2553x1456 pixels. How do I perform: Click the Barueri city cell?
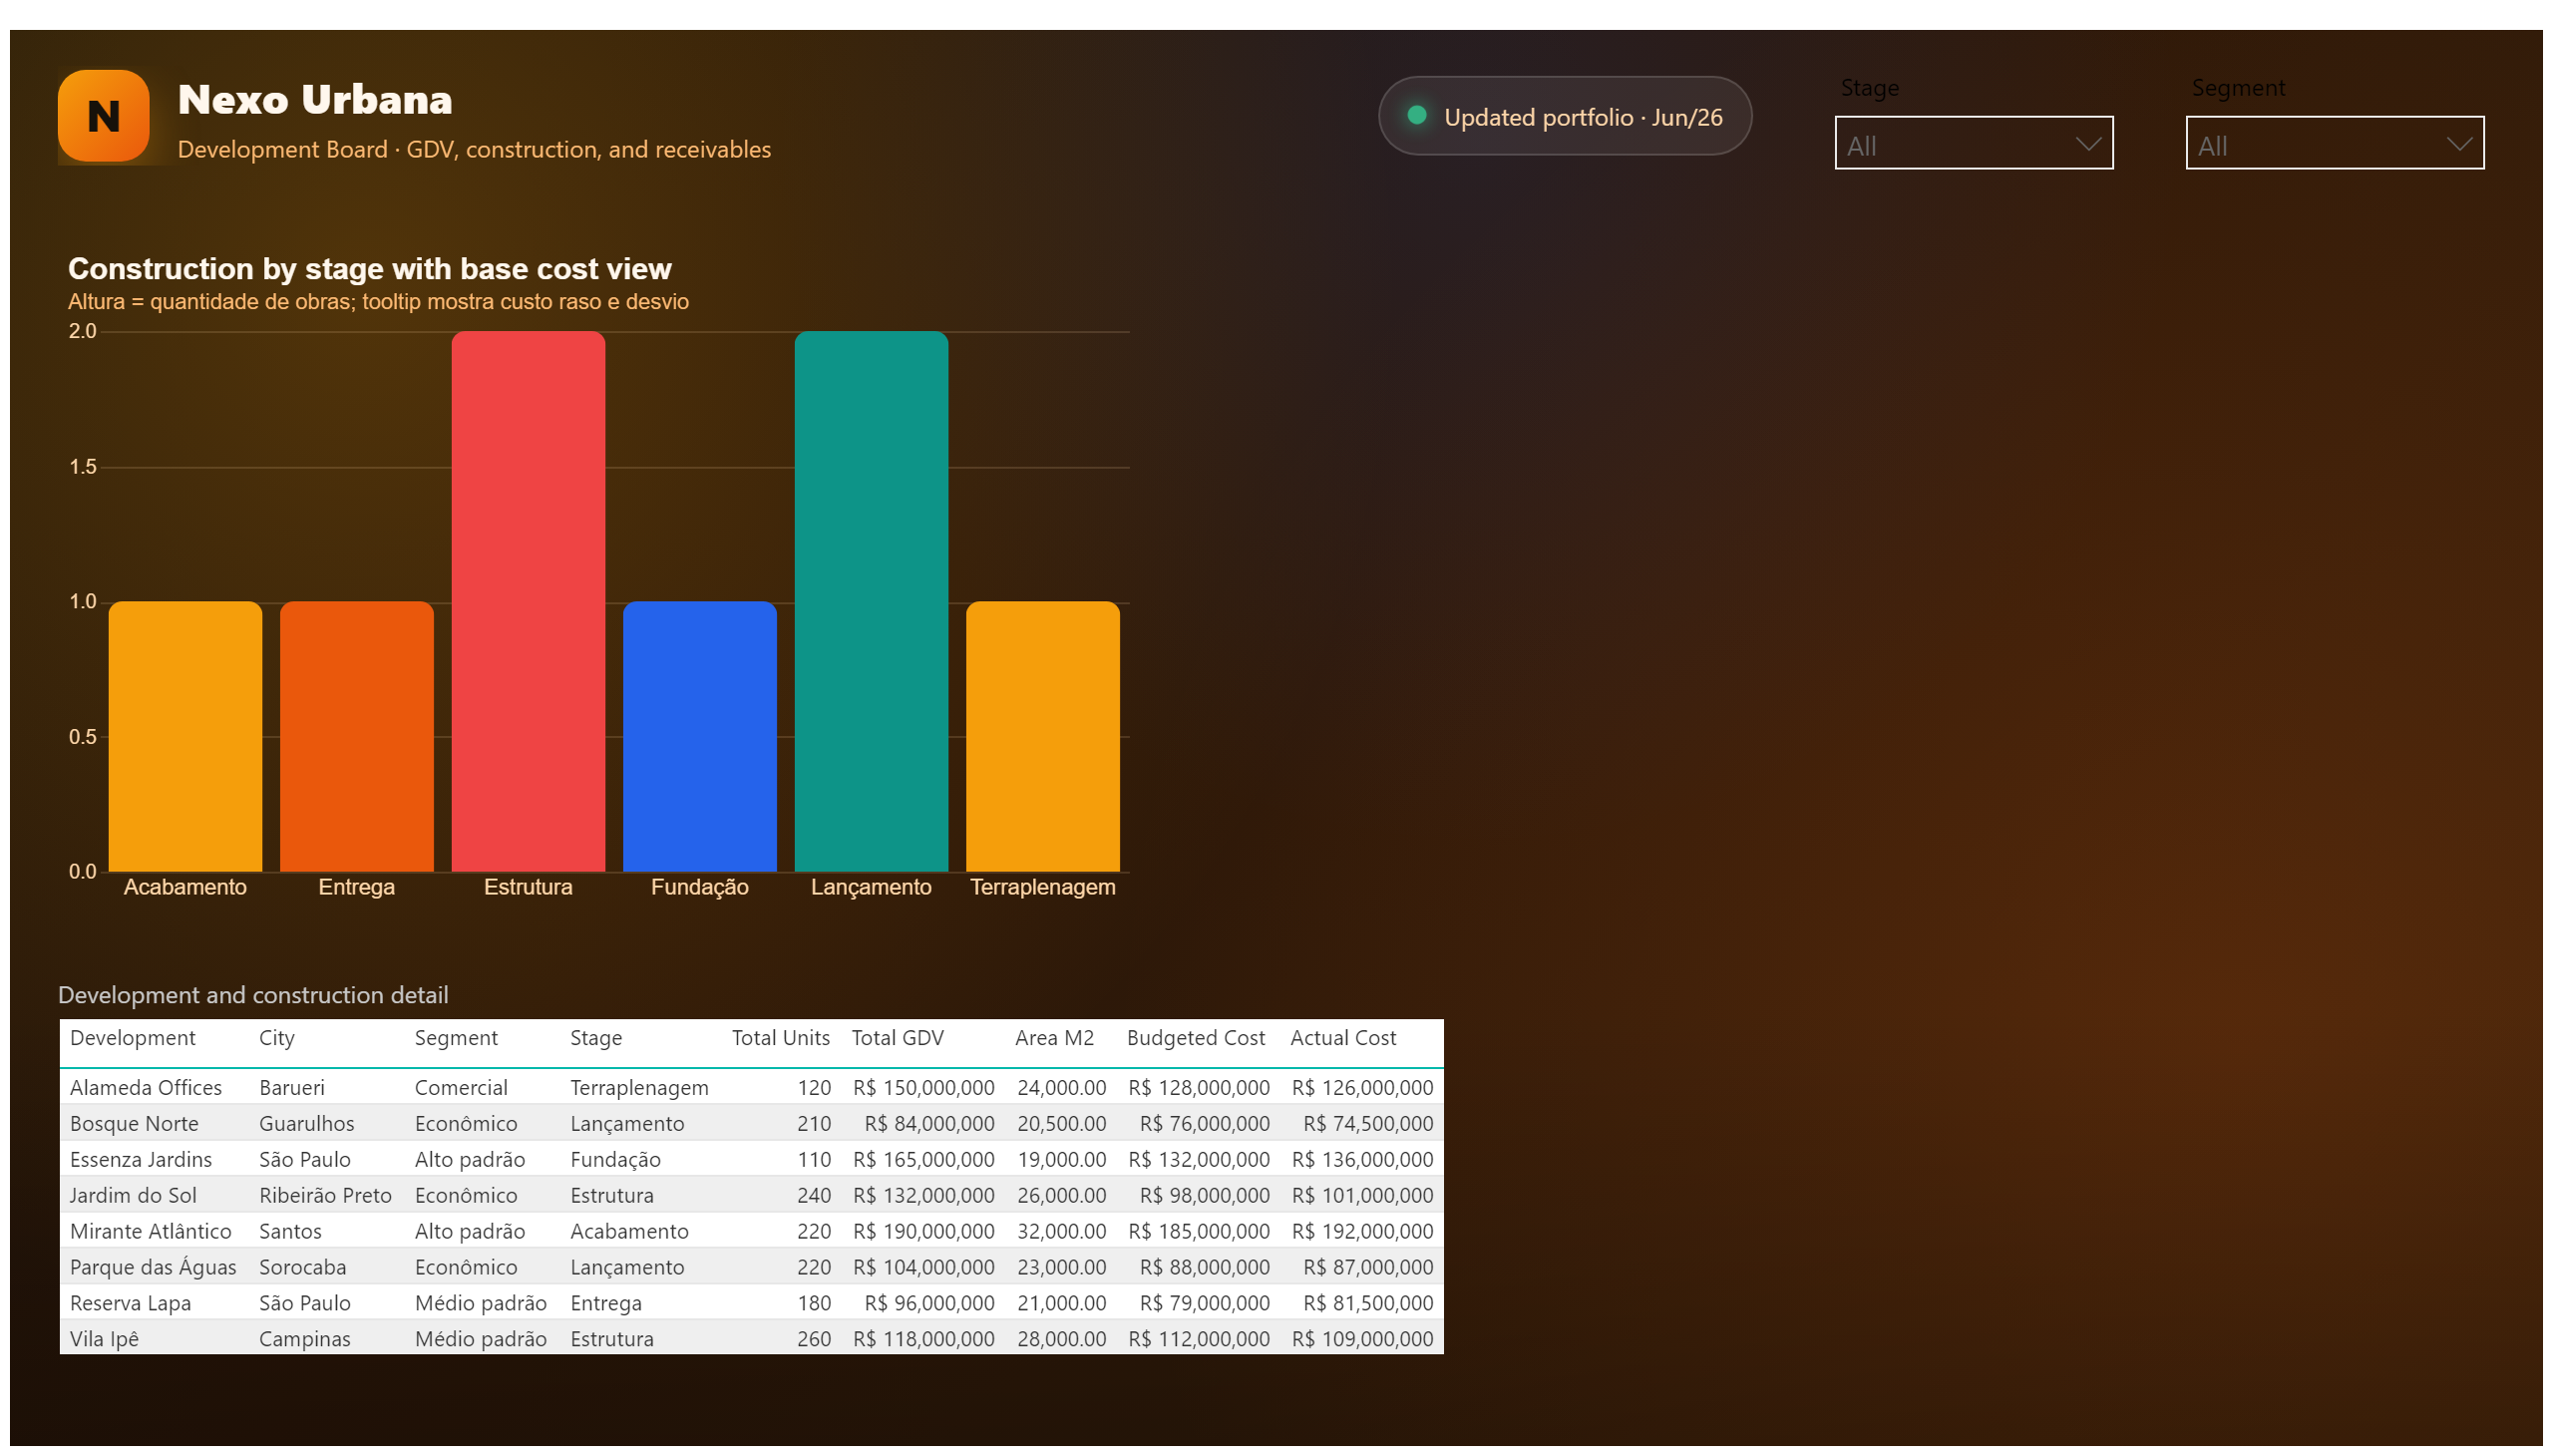(x=291, y=1087)
